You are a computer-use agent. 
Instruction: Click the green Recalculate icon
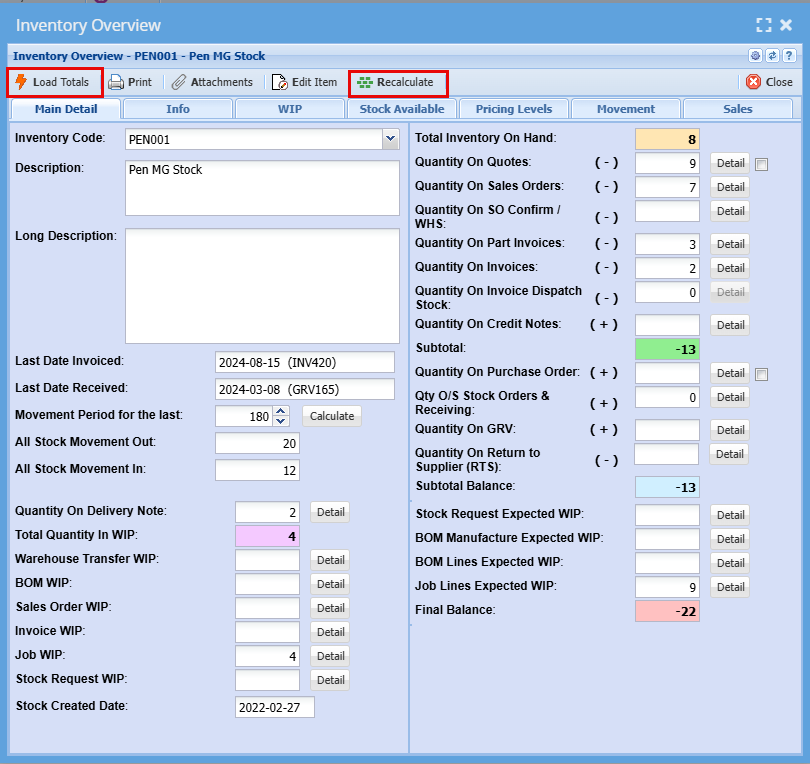tap(365, 82)
